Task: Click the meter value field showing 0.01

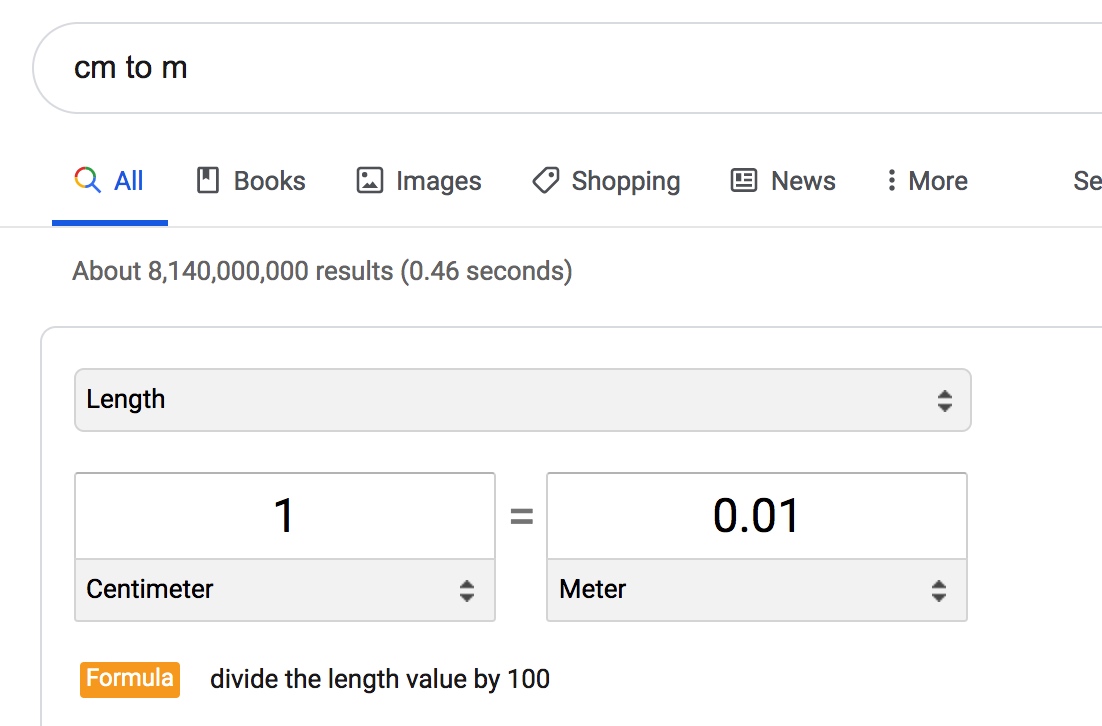Action: pyautogui.click(x=757, y=516)
